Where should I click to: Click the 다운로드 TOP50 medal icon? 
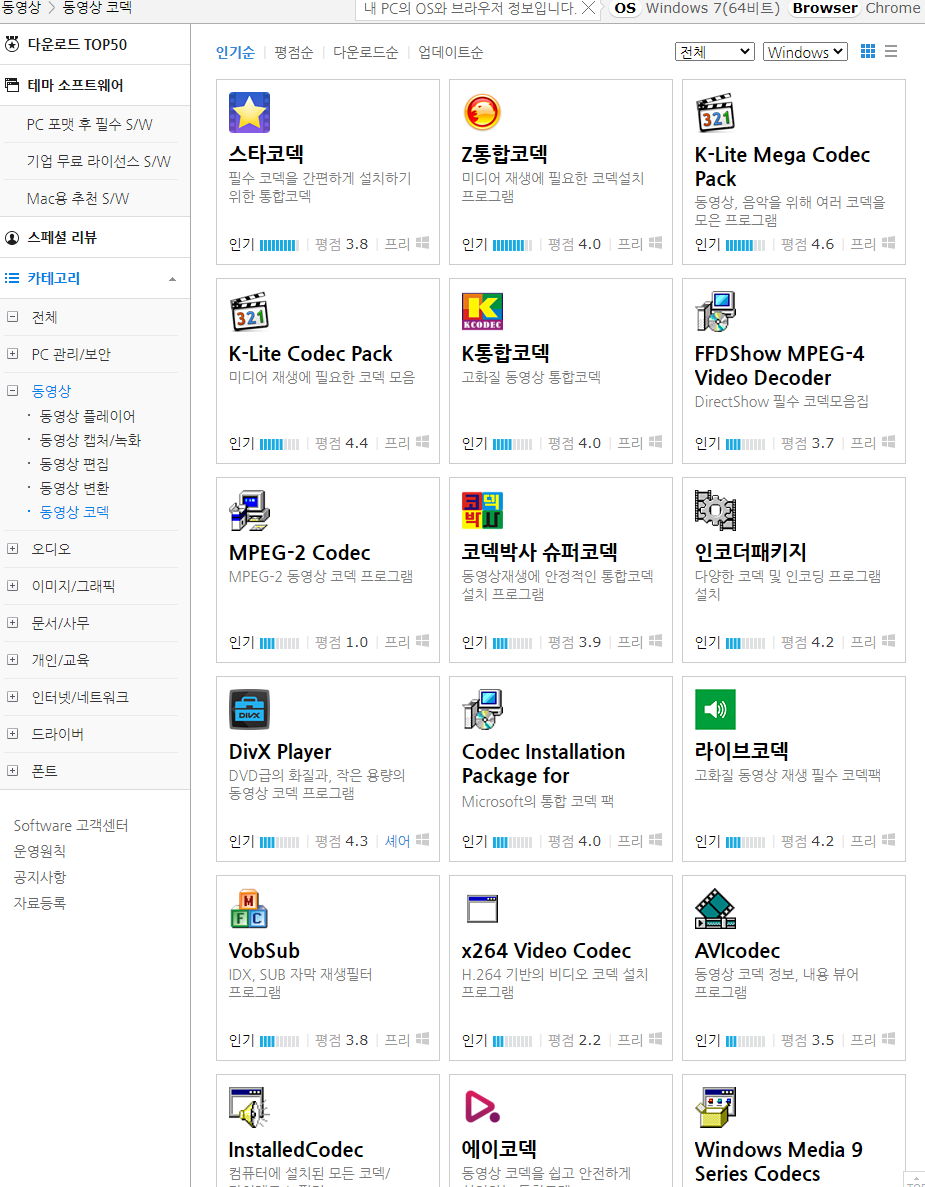[x=12, y=44]
